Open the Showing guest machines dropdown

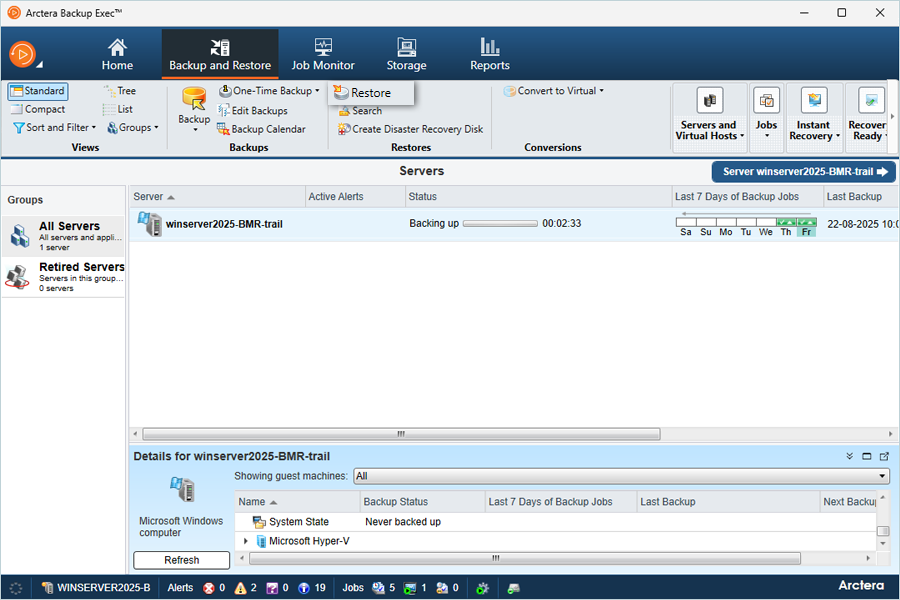pyautogui.click(x=622, y=476)
